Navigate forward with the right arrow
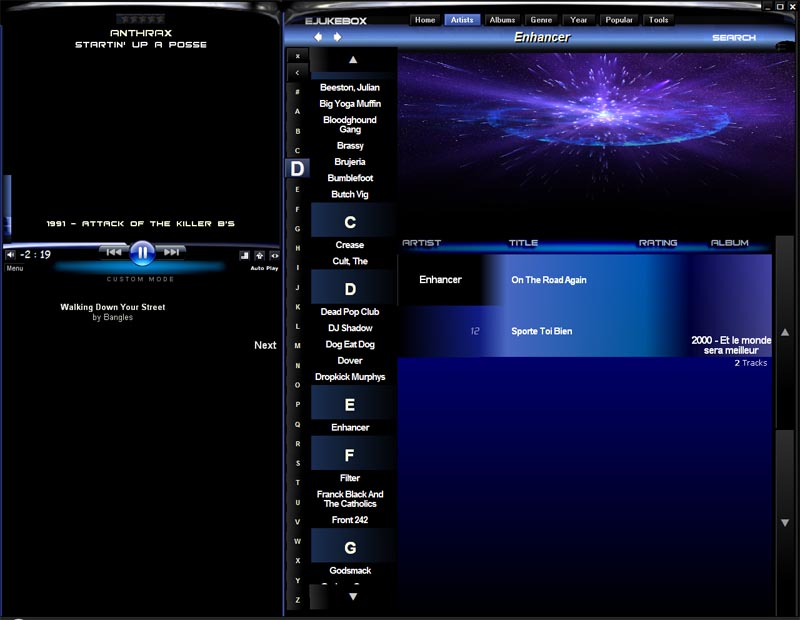800x620 pixels. coord(337,37)
